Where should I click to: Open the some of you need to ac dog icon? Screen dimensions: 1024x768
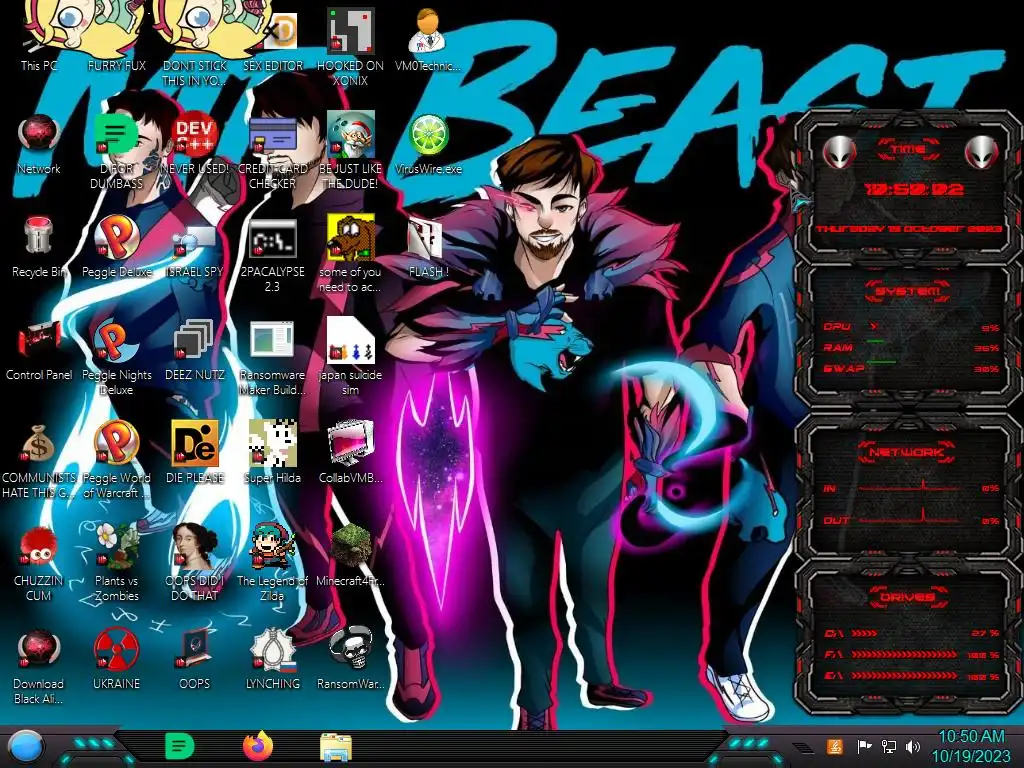click(x=350, y=255)
